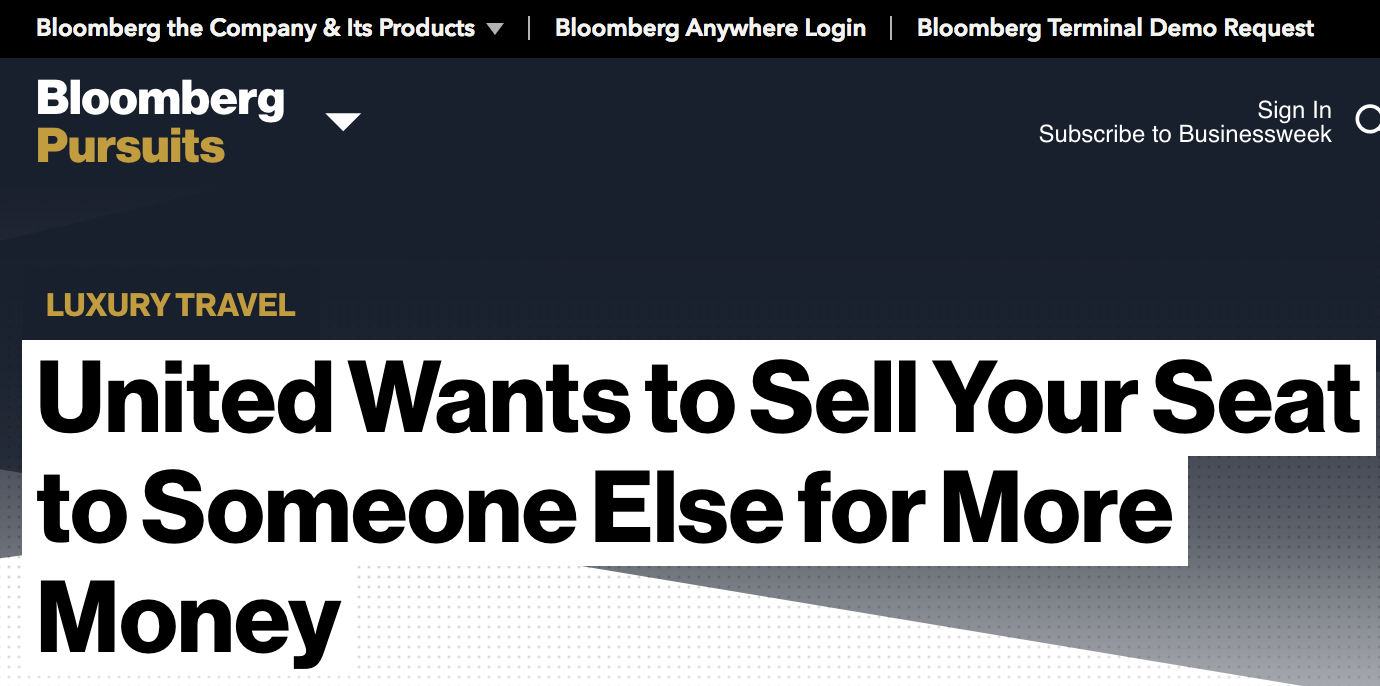Select Subscribe to Businessweek
The height and width of the screenshot is (686, 1380).
[1185, 134]
